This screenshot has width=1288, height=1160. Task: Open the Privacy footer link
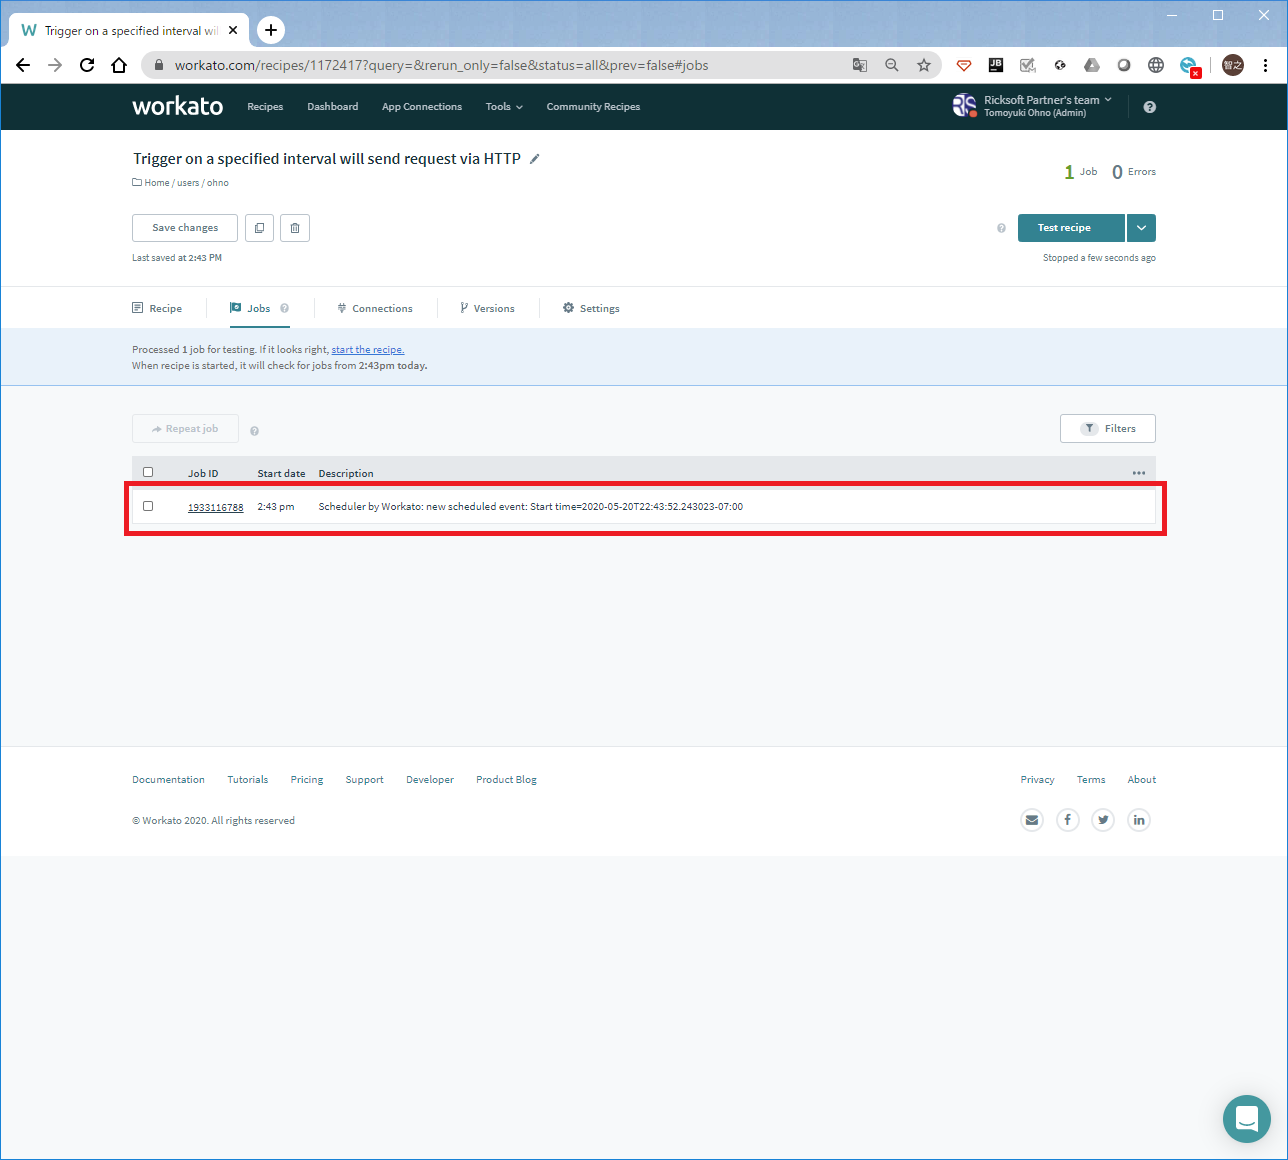[1037, 780]
